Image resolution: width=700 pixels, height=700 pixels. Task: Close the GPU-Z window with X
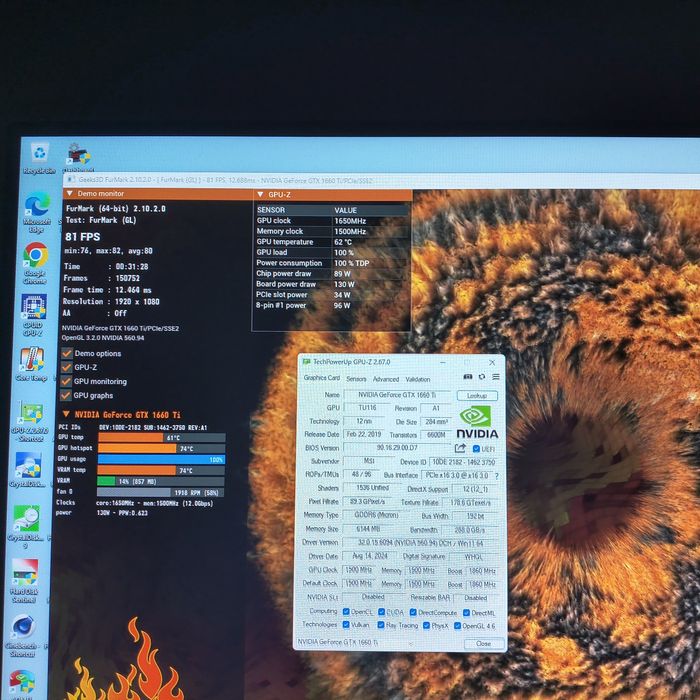[x=492, y=362]
